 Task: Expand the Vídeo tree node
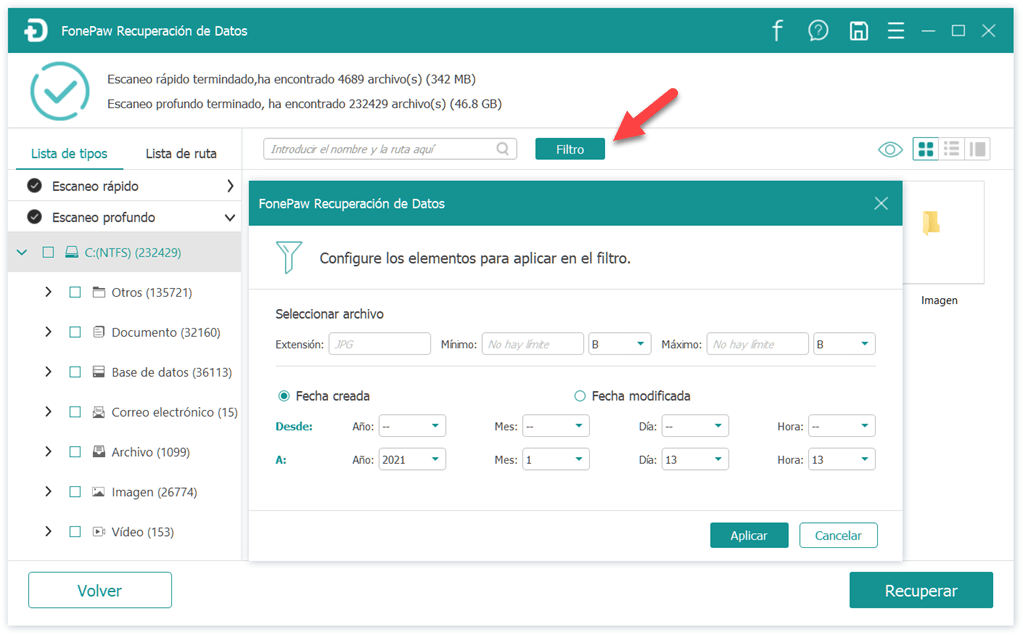(48, 532)
